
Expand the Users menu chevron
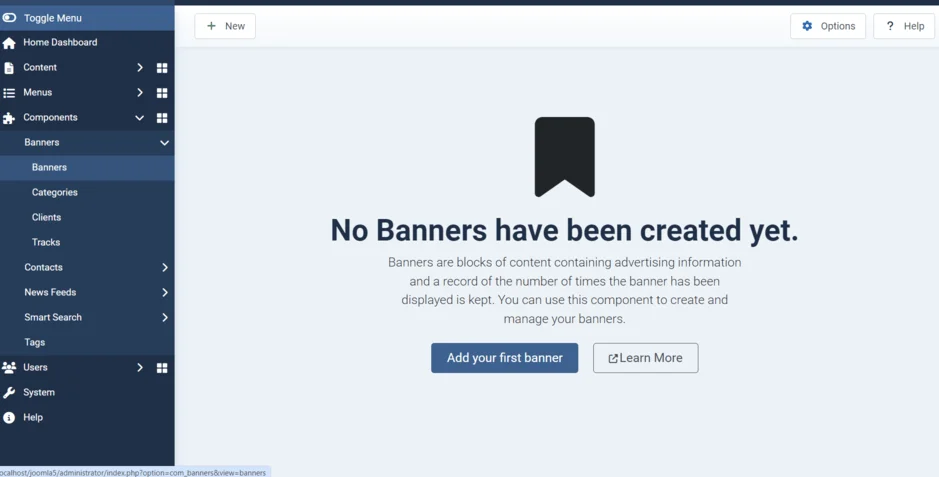pyautogui.click(x=140, y=367)
